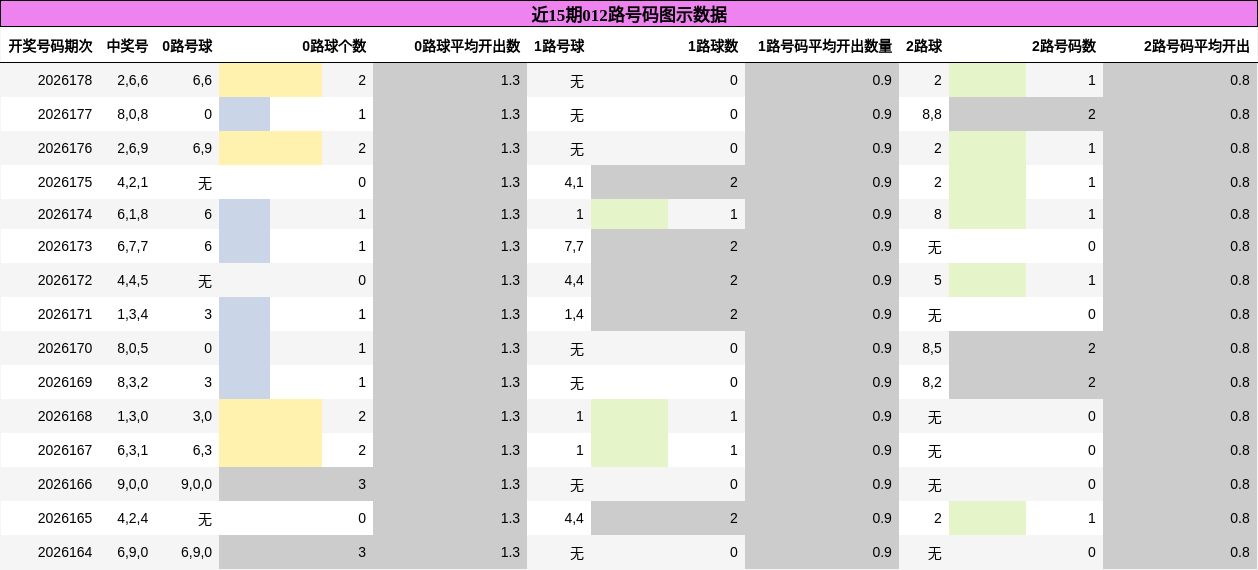Select the 0路球平均开出数 column header

467,46
